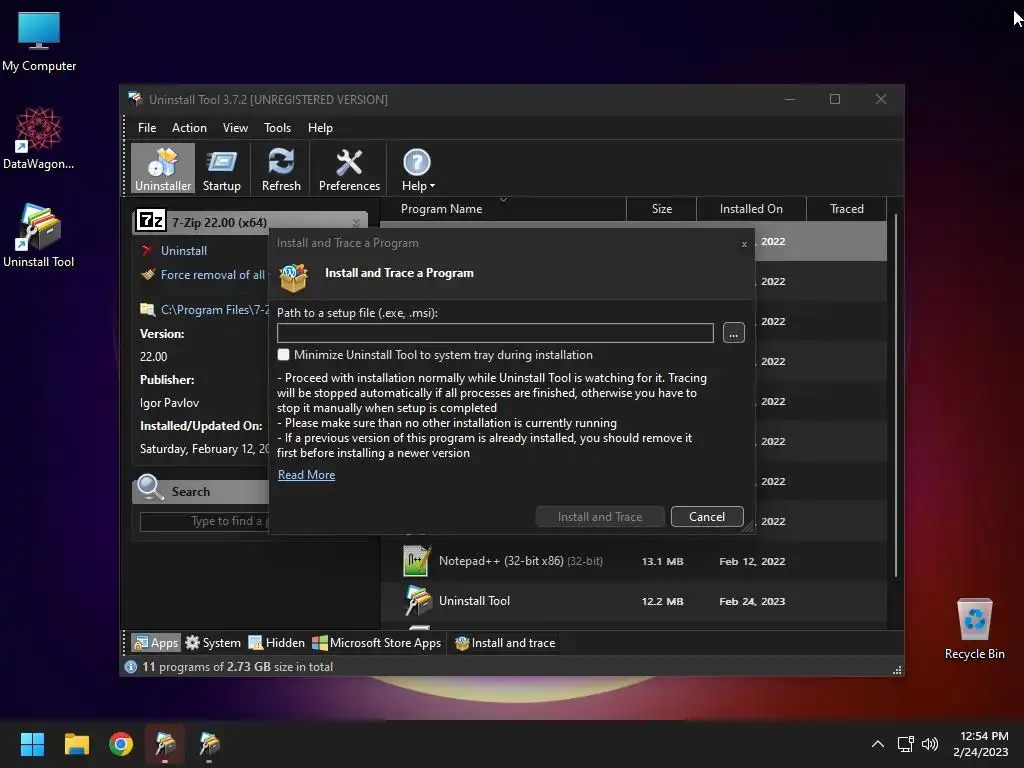The height and width of the screenshot is (768, 1024).
Task: Open Preferences from the toolbar
Action: pyautogui.click(x=349, y=168)
